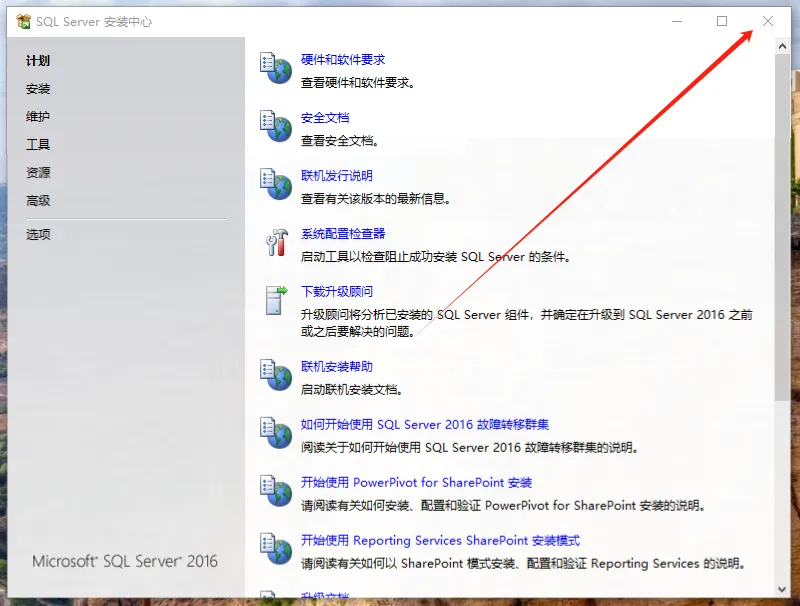
Task: Select the 计划 category in sidebar
Action: [x=38, y=61]
